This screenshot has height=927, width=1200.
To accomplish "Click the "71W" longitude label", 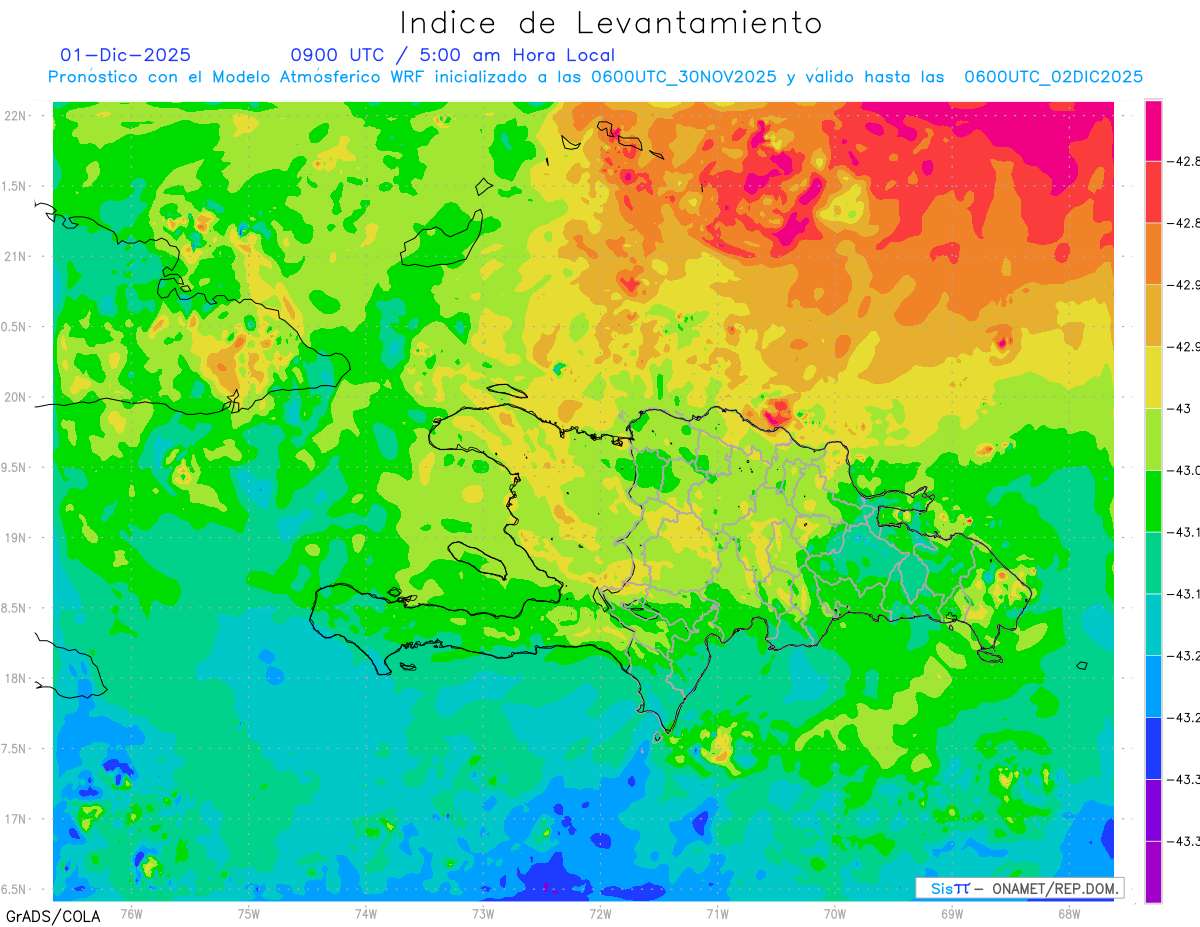I will [717, 913].
